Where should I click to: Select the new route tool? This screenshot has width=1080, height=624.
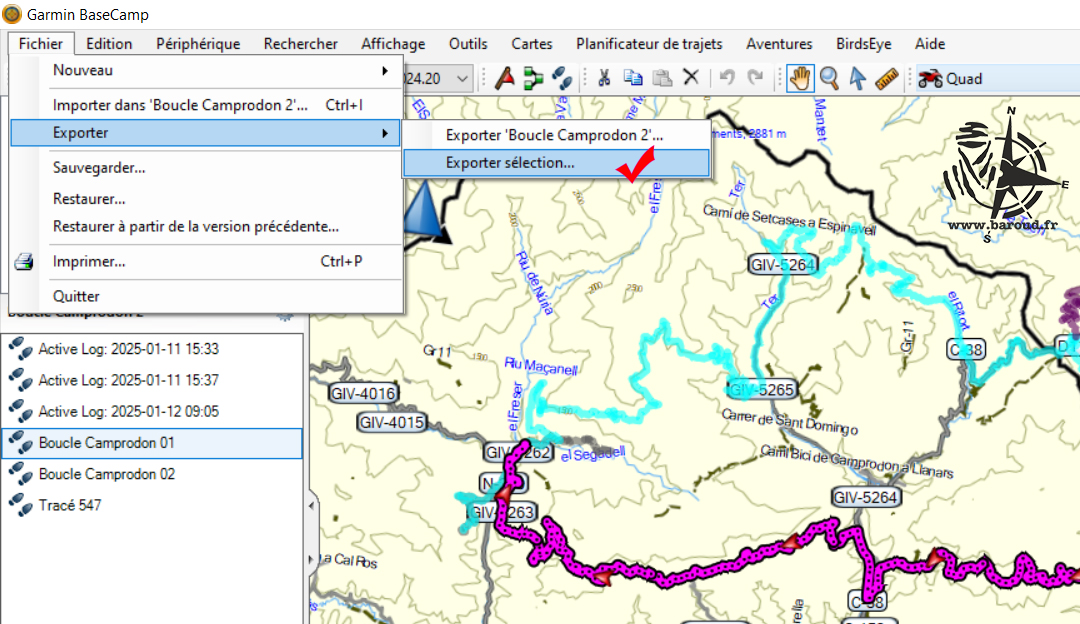[x=533, y=79]
